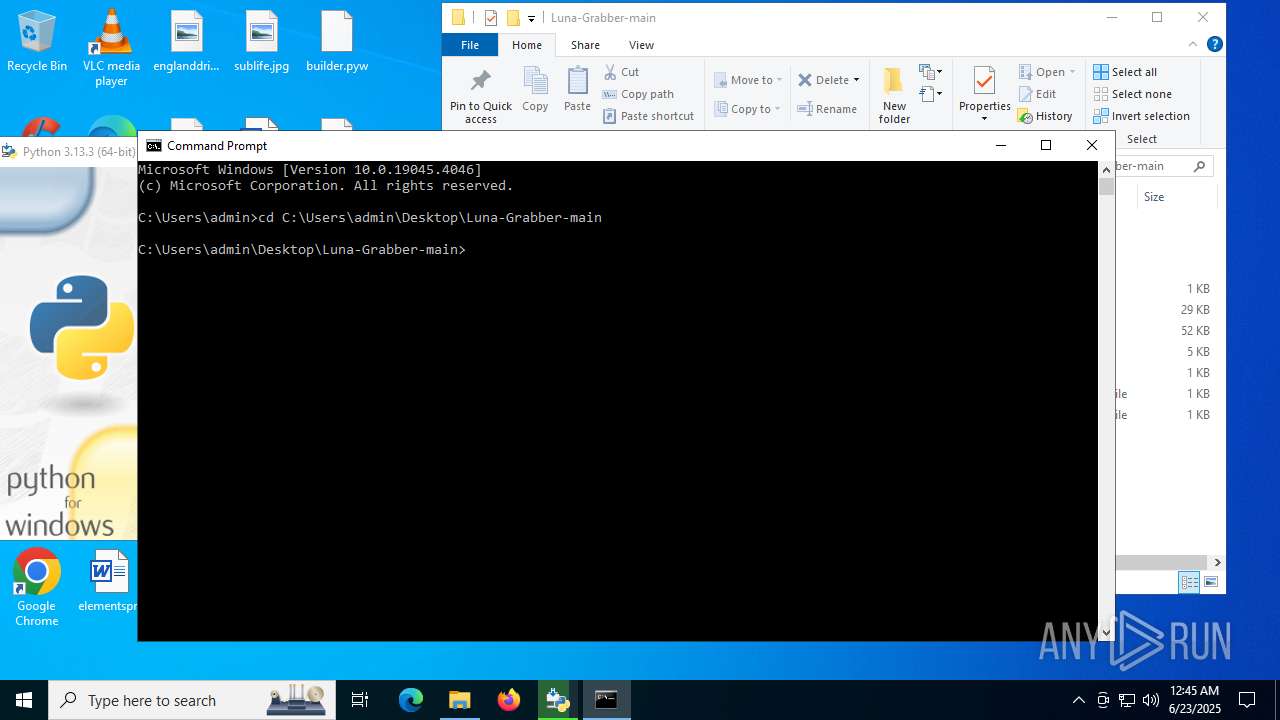The width and height of the screenshot is (1280, 720).
Task: Click Command Prompt scrollbar down arrow
Action: pos(1106,632)
